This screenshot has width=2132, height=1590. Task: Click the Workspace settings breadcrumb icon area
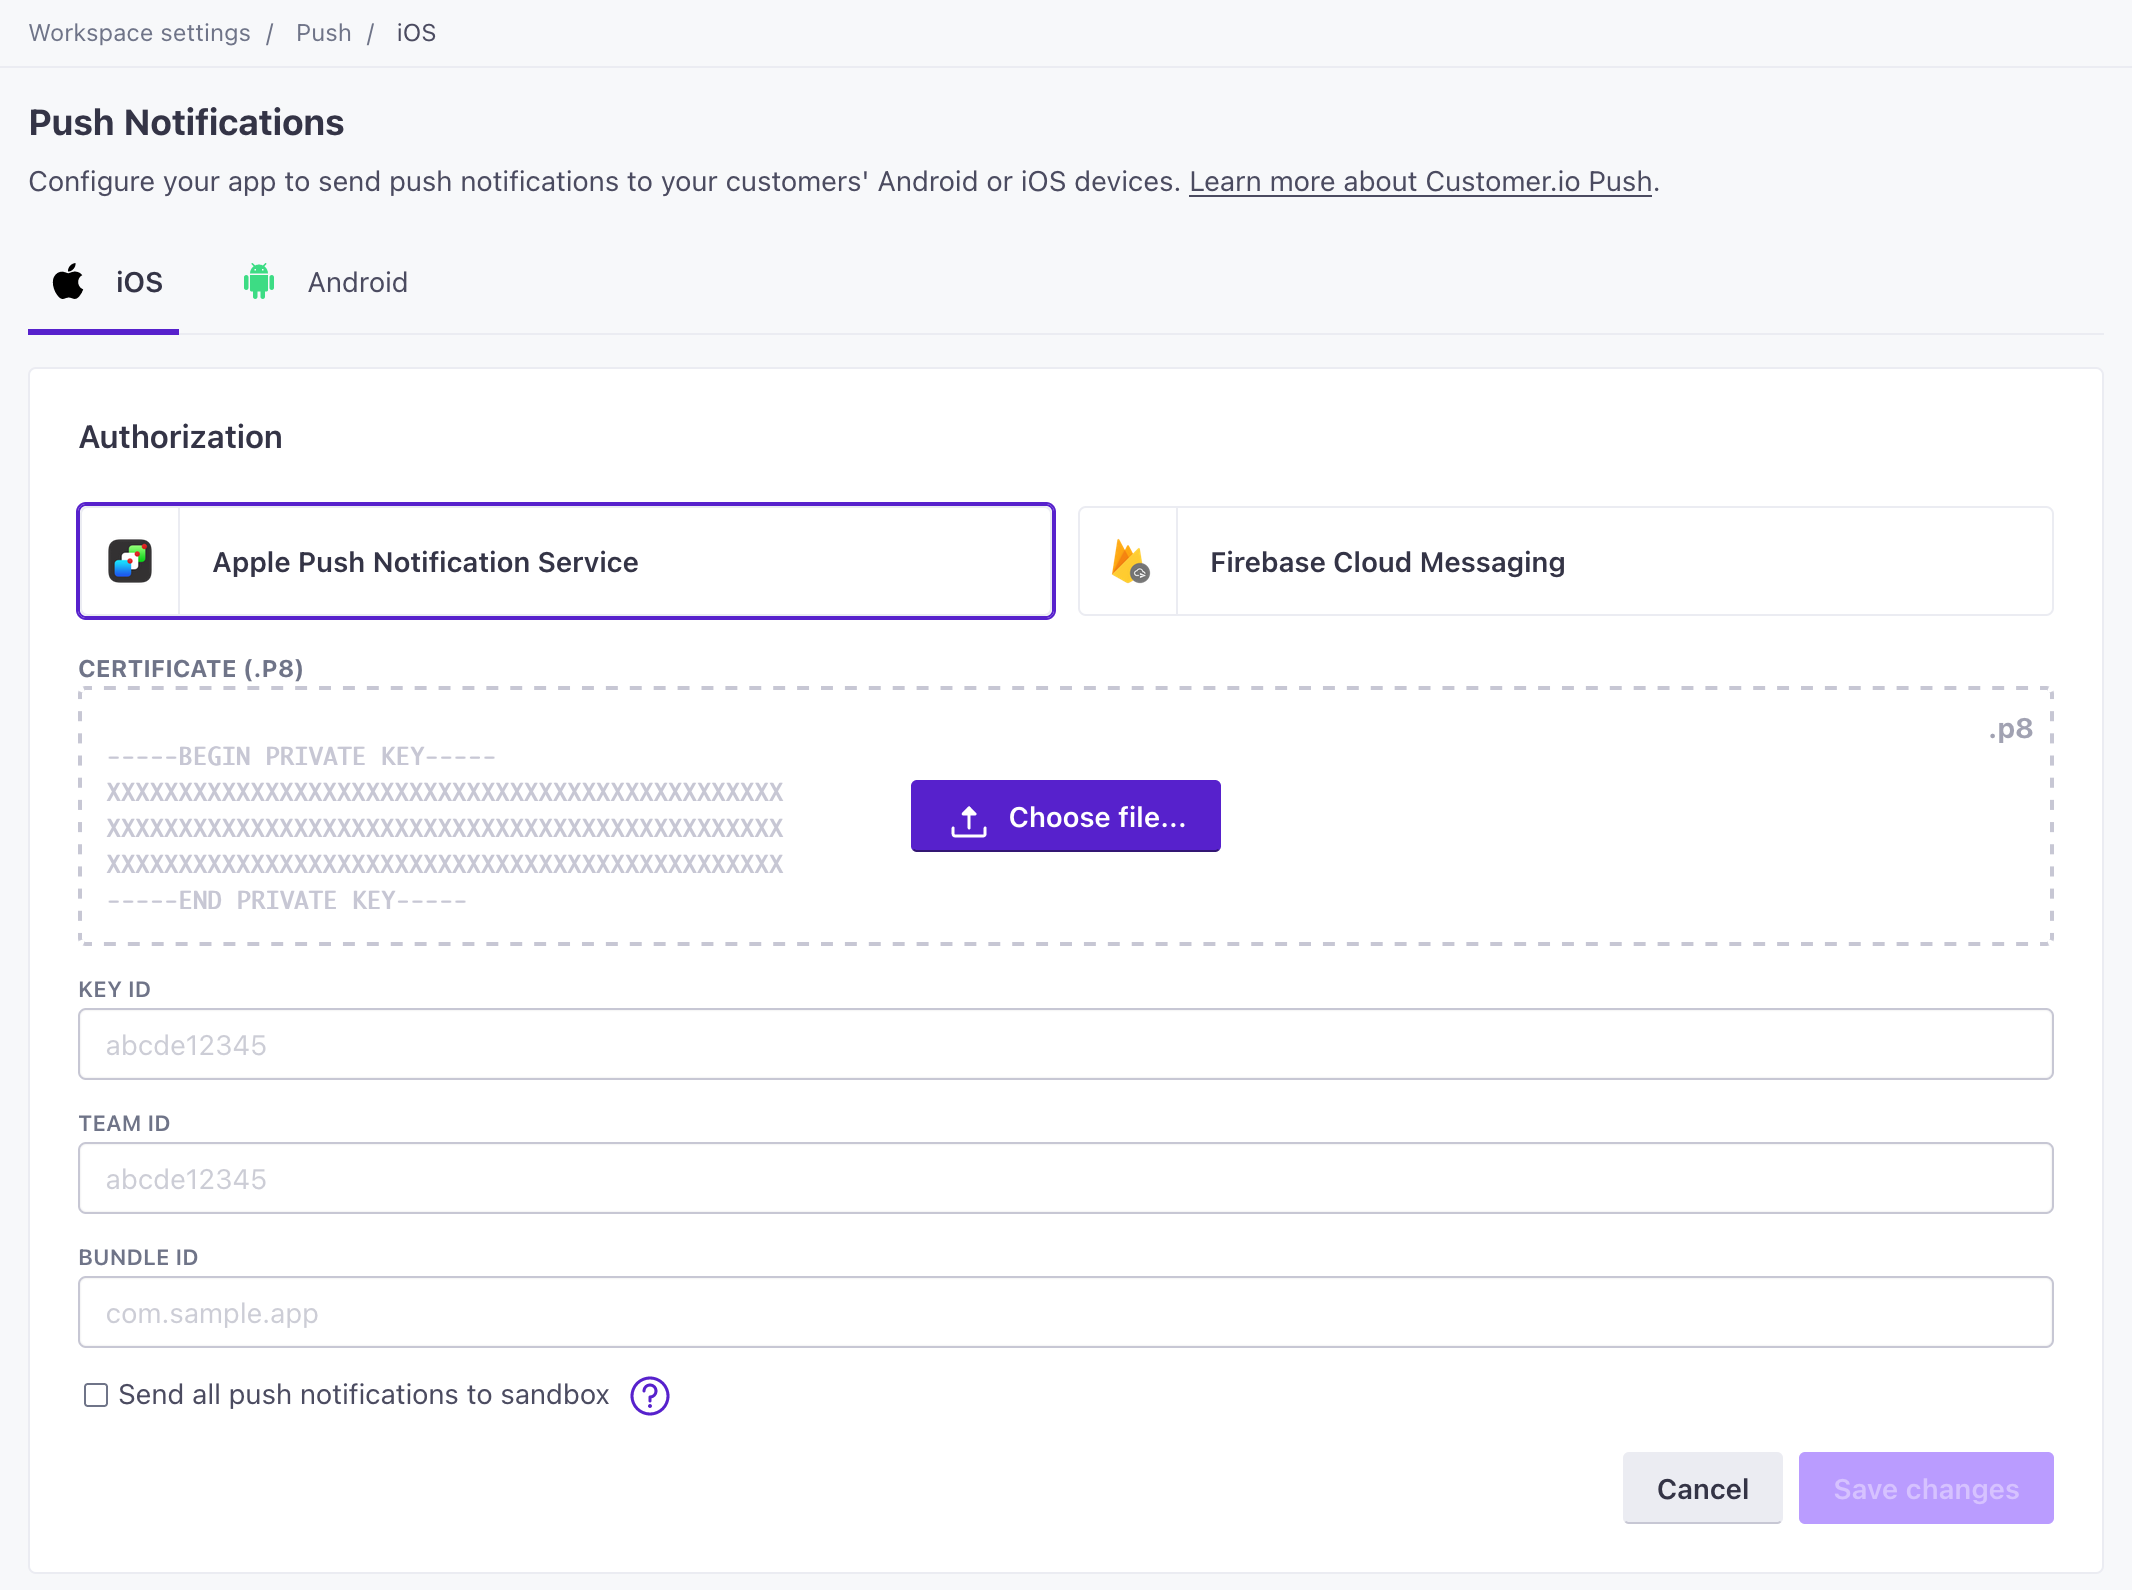click(x=139, y=32)
